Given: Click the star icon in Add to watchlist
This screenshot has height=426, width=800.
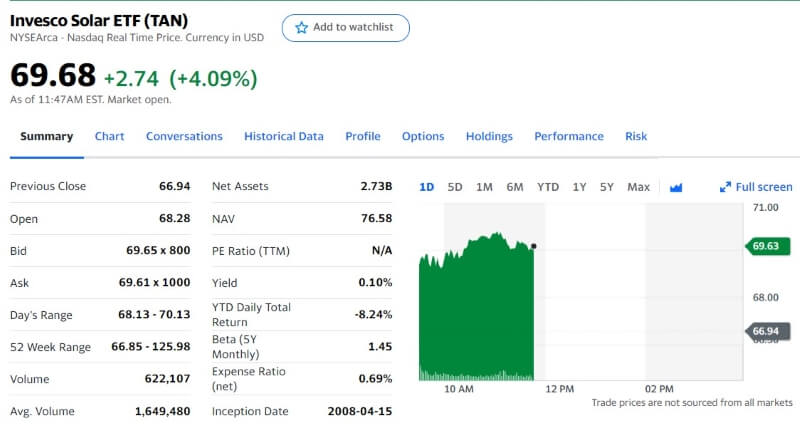Looking at the screenshot, I should tap(302, 28).
